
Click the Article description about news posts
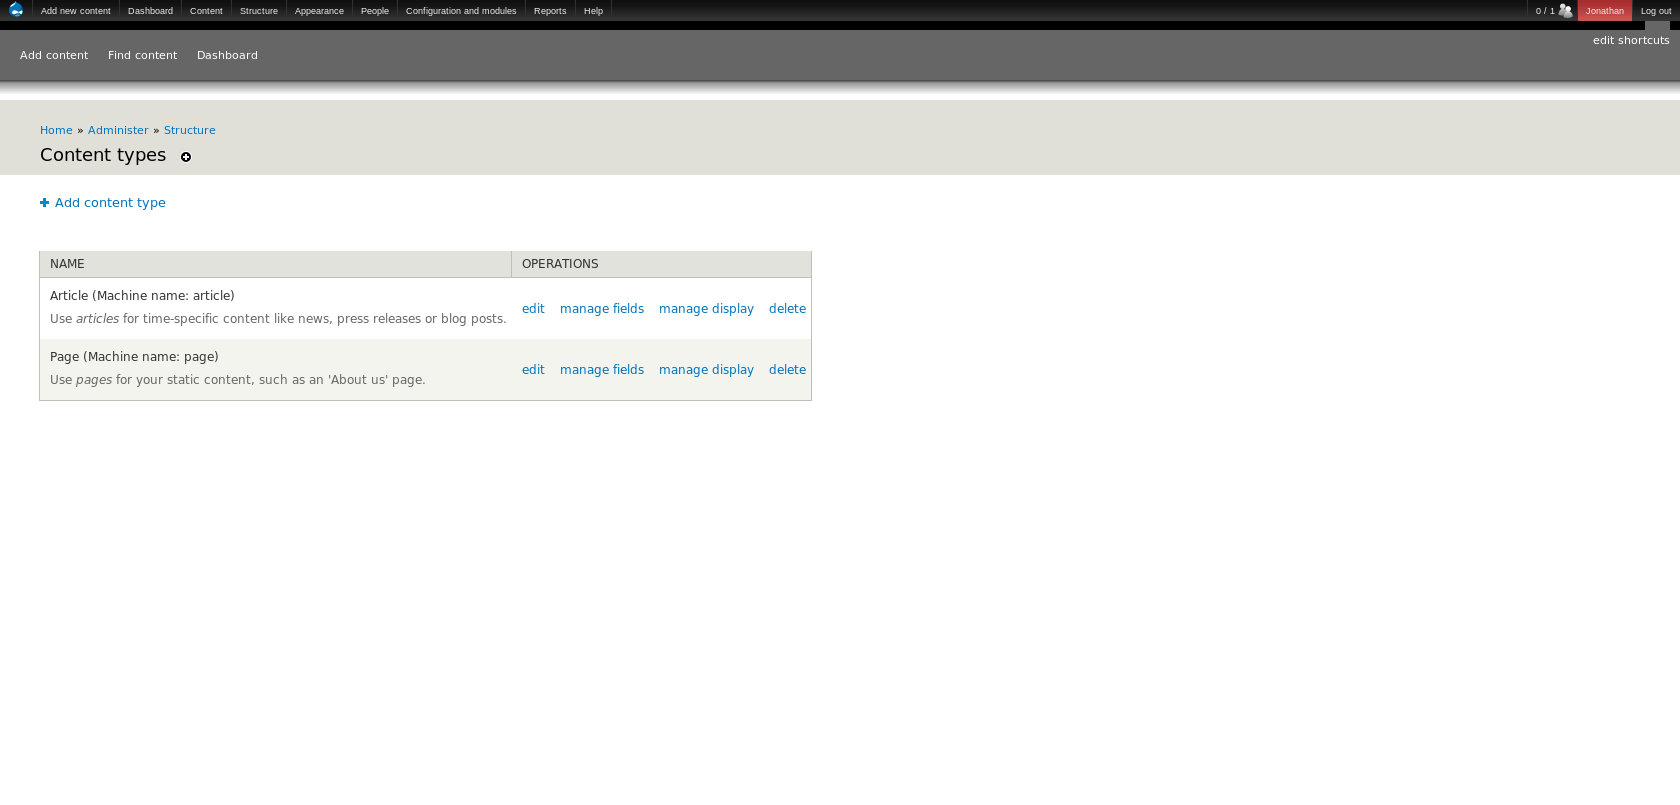point(278,319)
